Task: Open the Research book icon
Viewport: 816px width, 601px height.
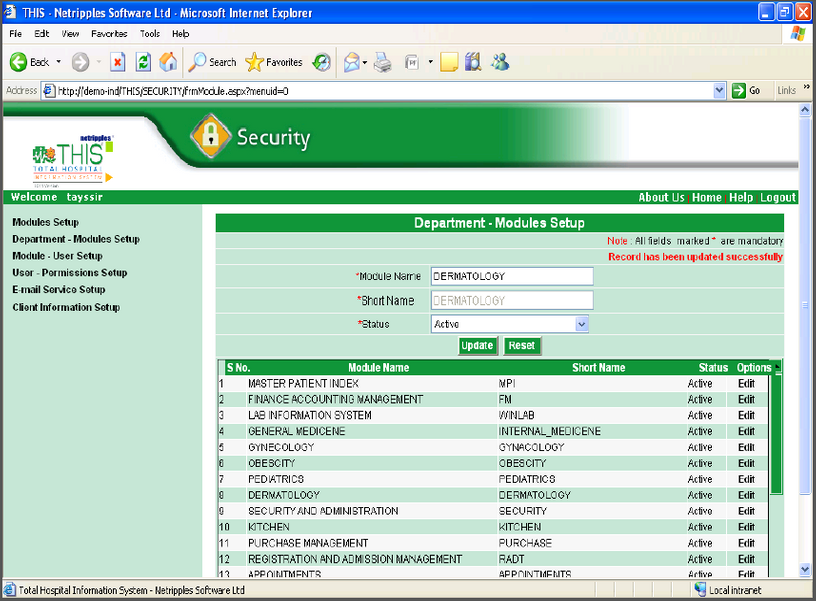Action: 473,62
